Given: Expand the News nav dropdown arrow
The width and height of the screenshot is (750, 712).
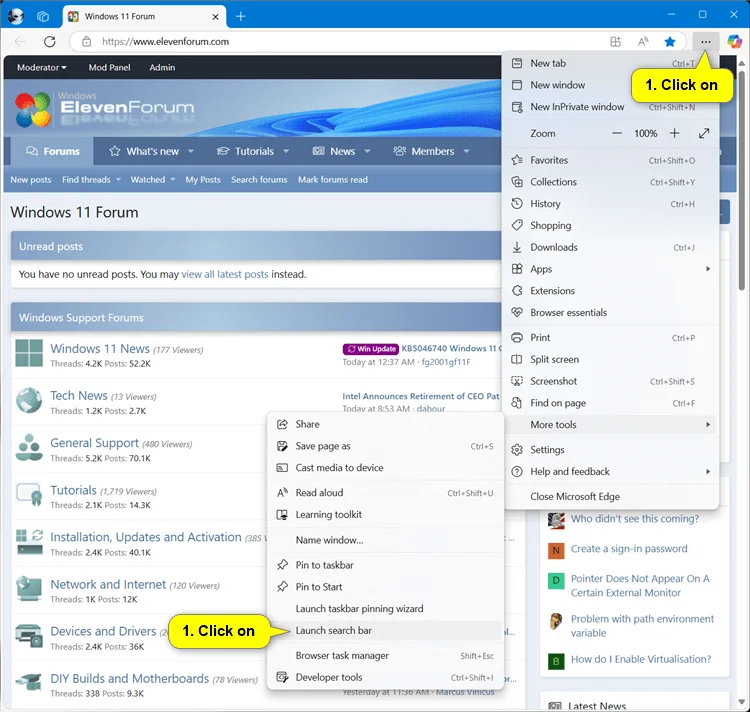Looking at the screenshot, I should [x=367, y=151].
